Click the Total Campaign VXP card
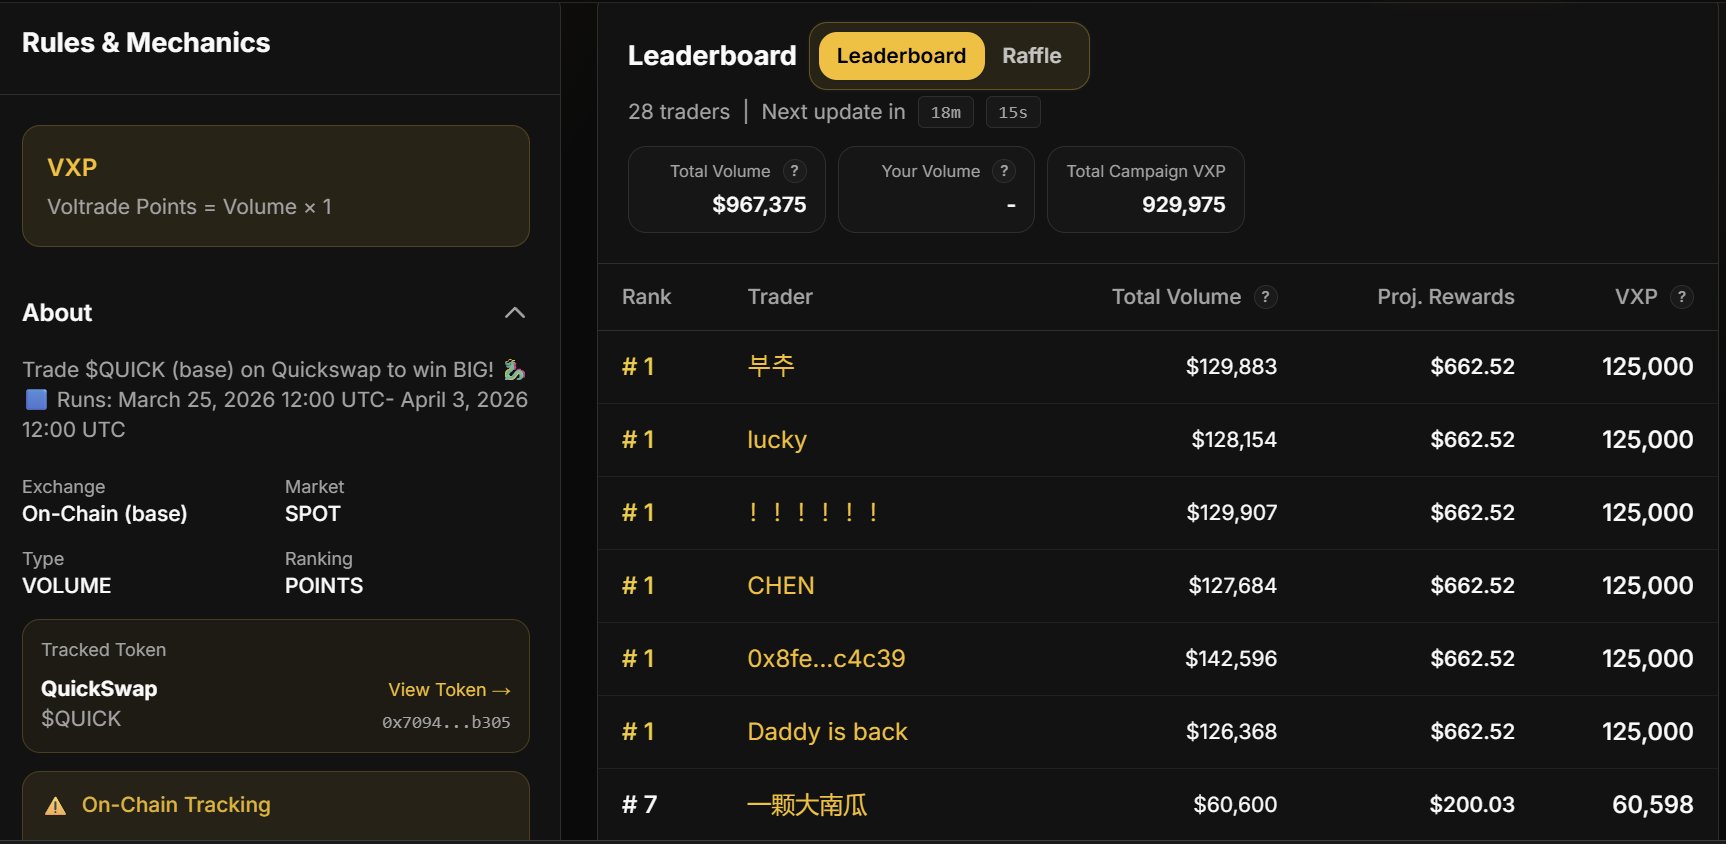 [1145, 189]
